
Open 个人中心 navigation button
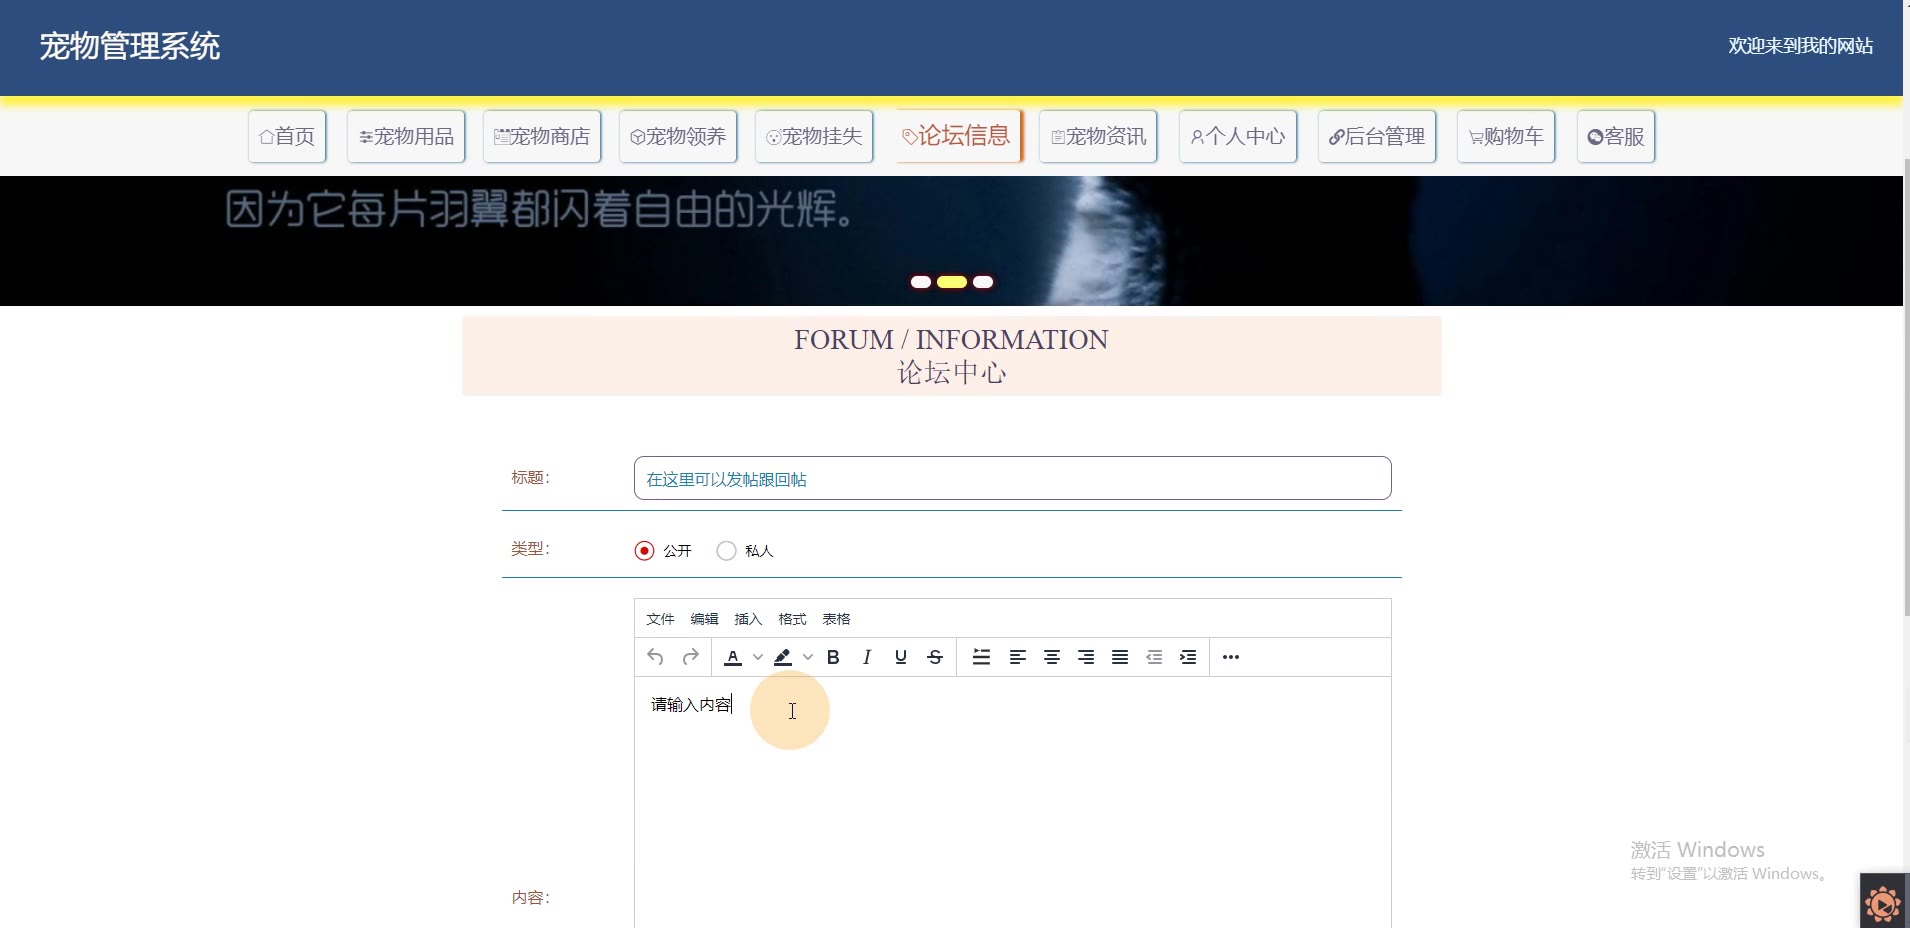(1238, 136)
